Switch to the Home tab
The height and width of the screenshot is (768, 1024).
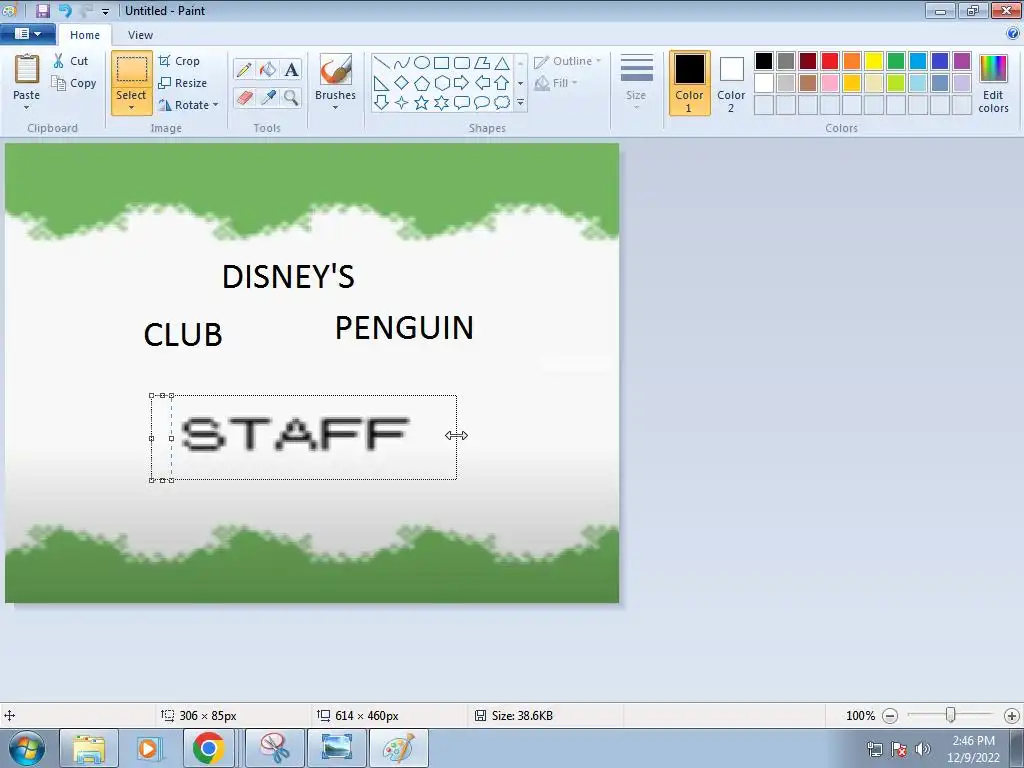pyautogui.click(x=85, y=35)
